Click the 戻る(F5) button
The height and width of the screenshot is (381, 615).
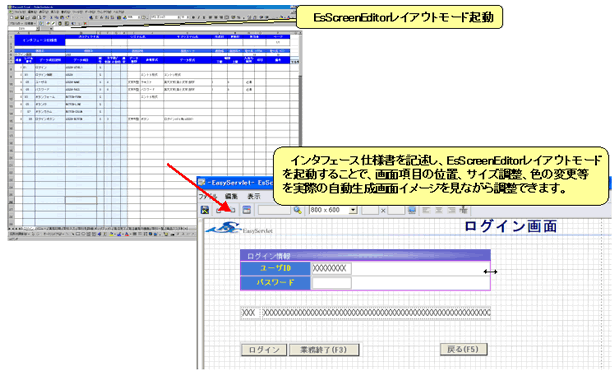464,349
